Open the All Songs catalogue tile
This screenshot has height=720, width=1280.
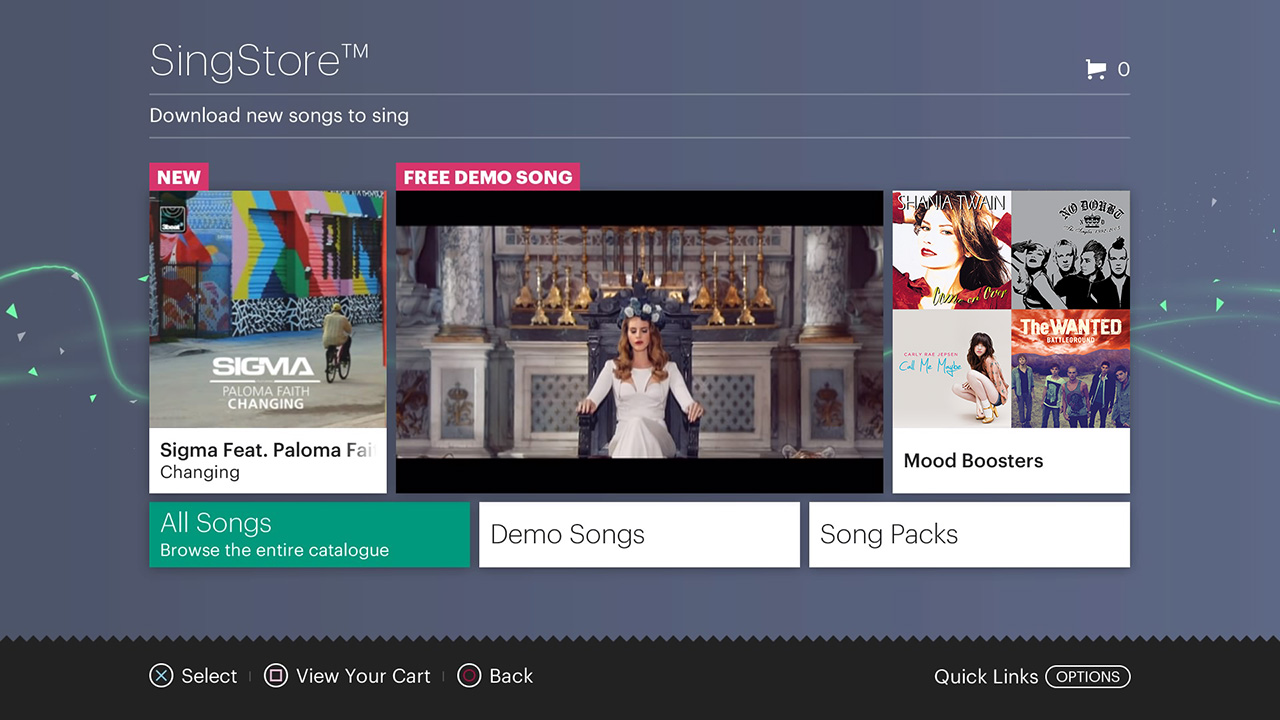(309, 535)
